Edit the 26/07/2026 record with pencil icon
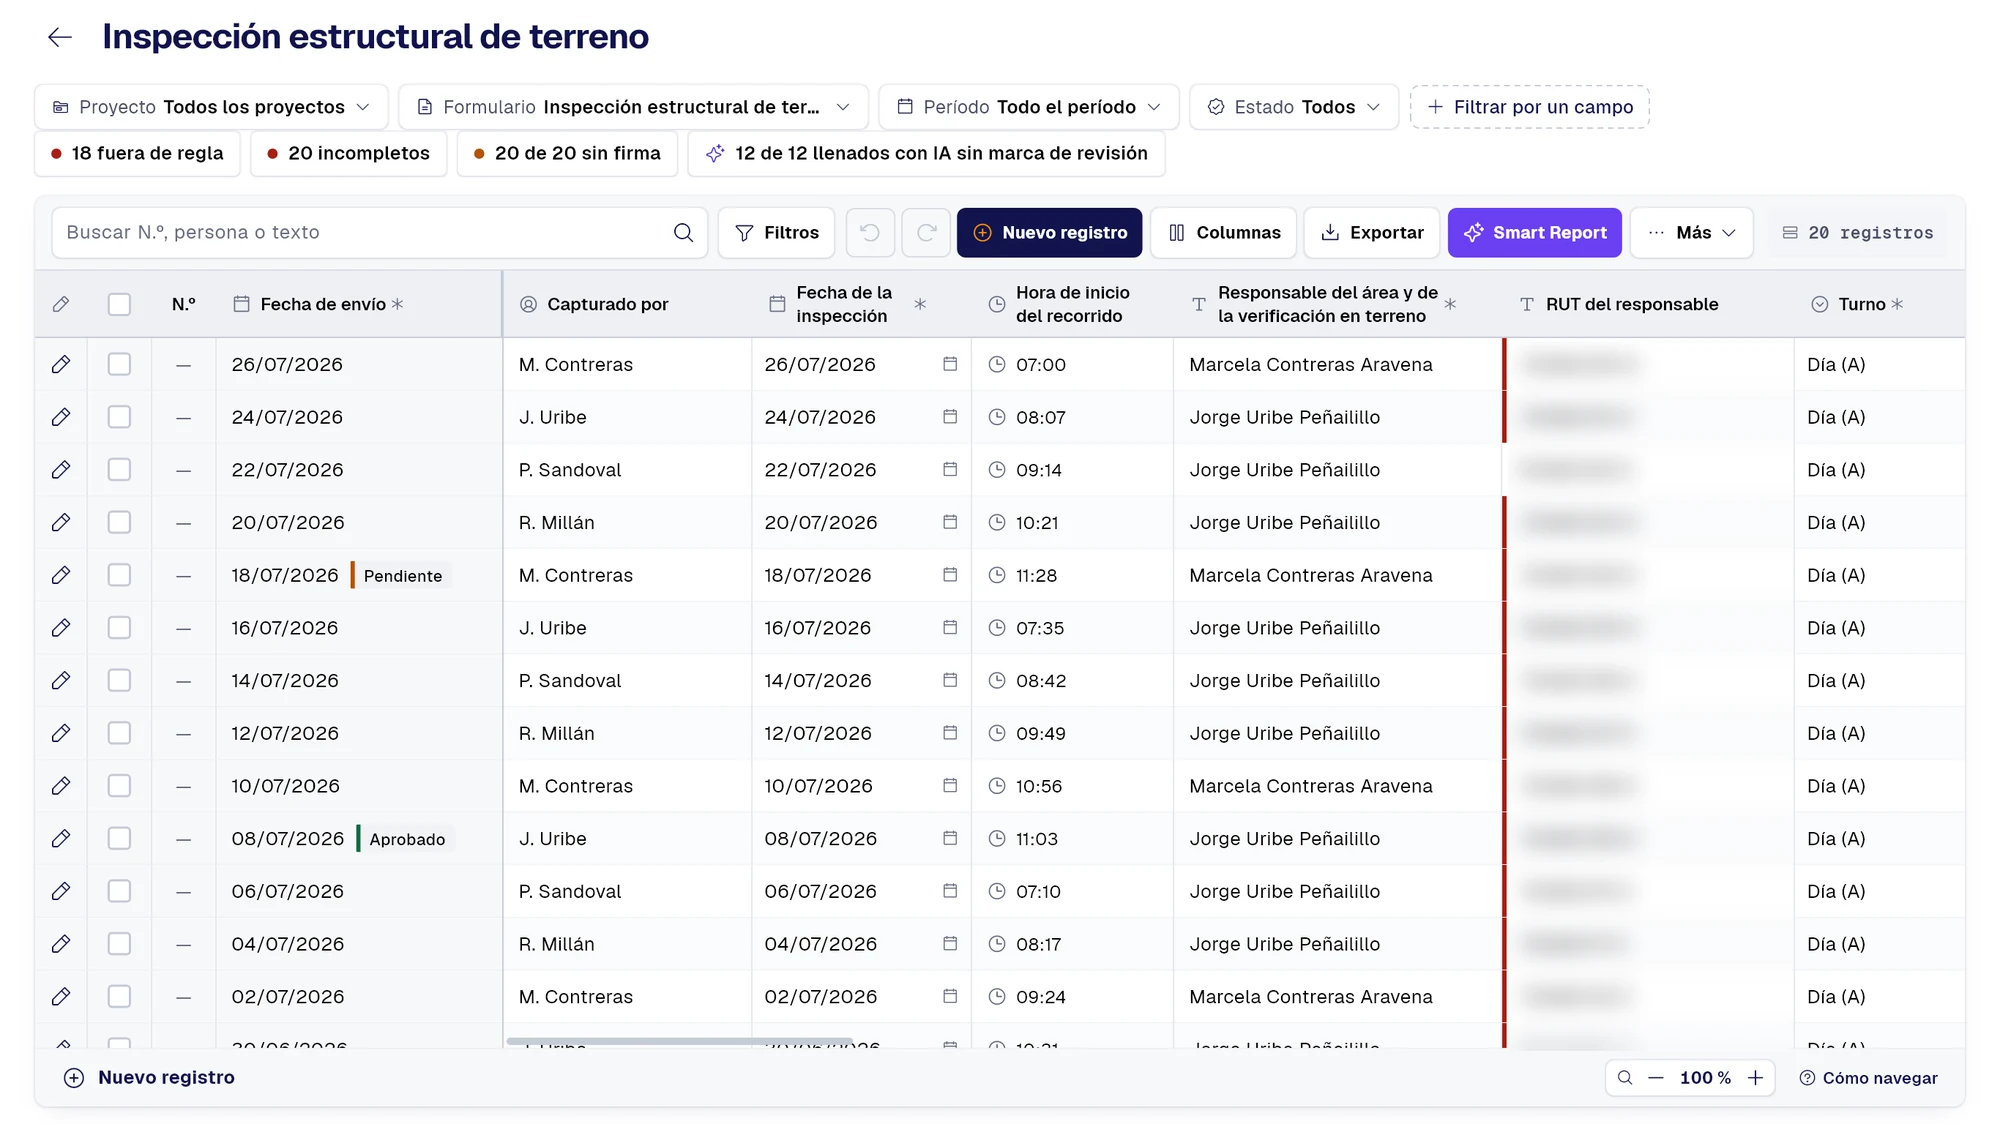2000x1124 pixels. [61, 365]
